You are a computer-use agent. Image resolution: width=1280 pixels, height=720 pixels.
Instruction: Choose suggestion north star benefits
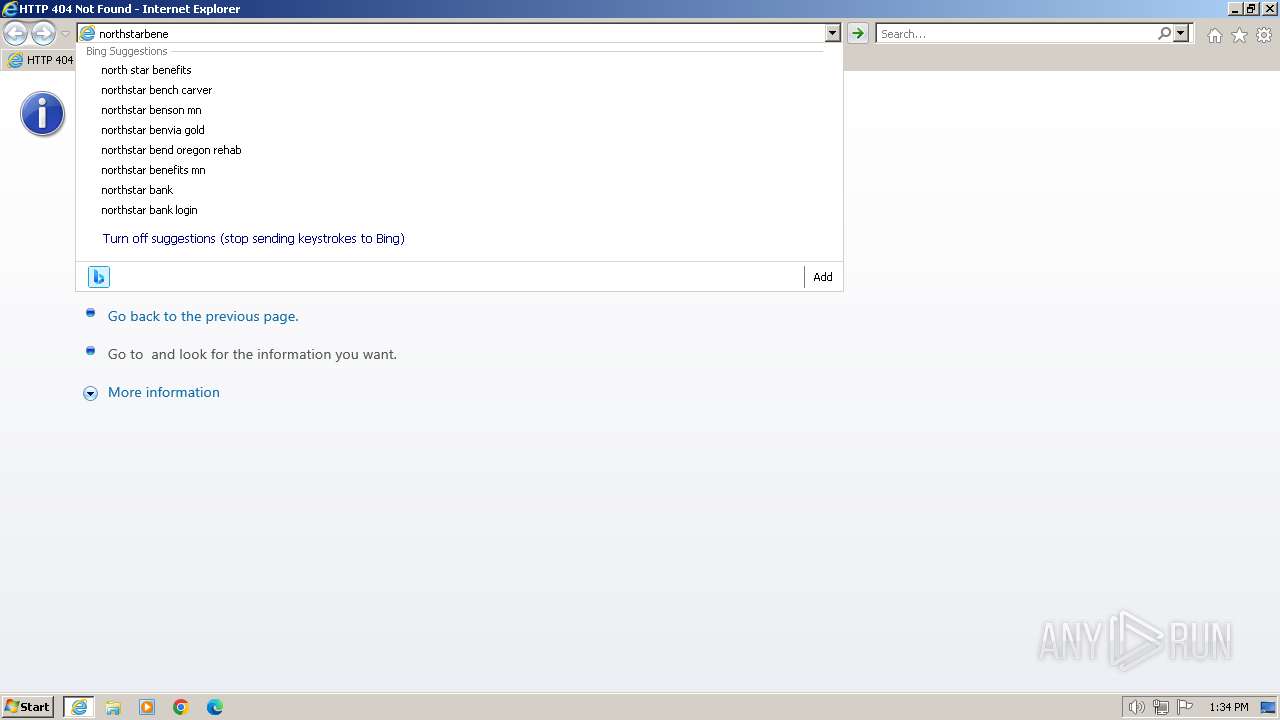pyautogui.click(x=146, y=70)
